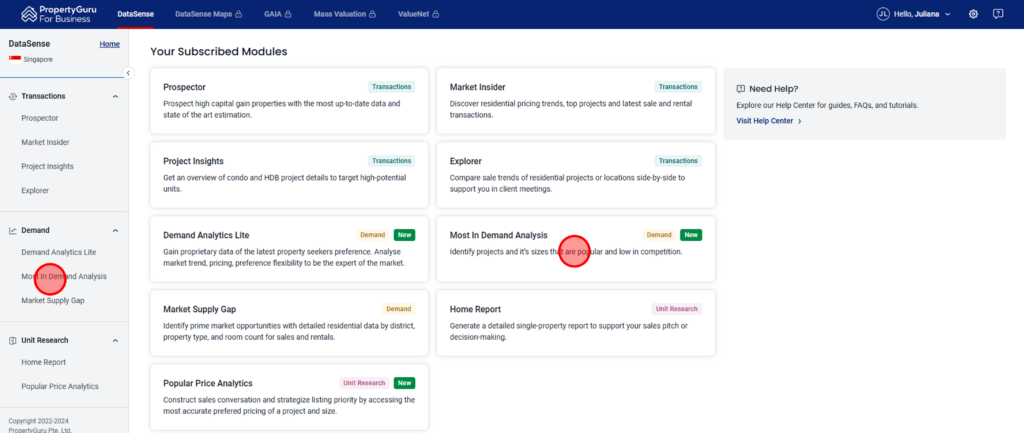Click the Need Help chat icon
1024x433 pixels.
pyautogui.click(x=741, y=89)
